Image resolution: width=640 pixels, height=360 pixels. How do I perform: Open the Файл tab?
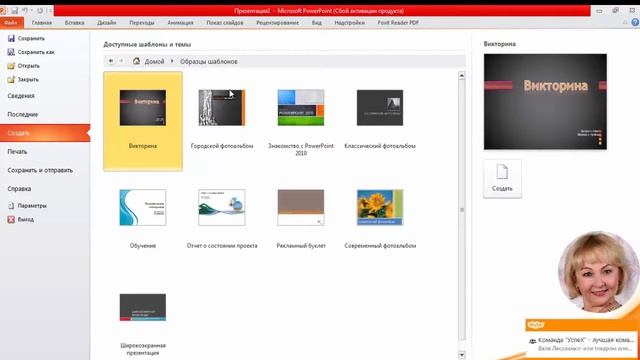pyautogui.click(x=11, y=23)
